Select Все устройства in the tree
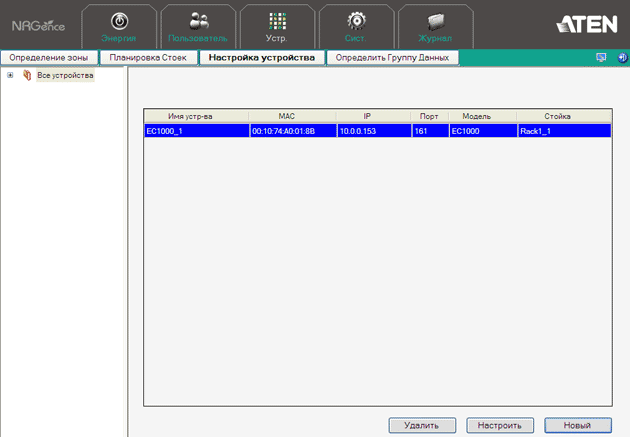 point(65,76)
